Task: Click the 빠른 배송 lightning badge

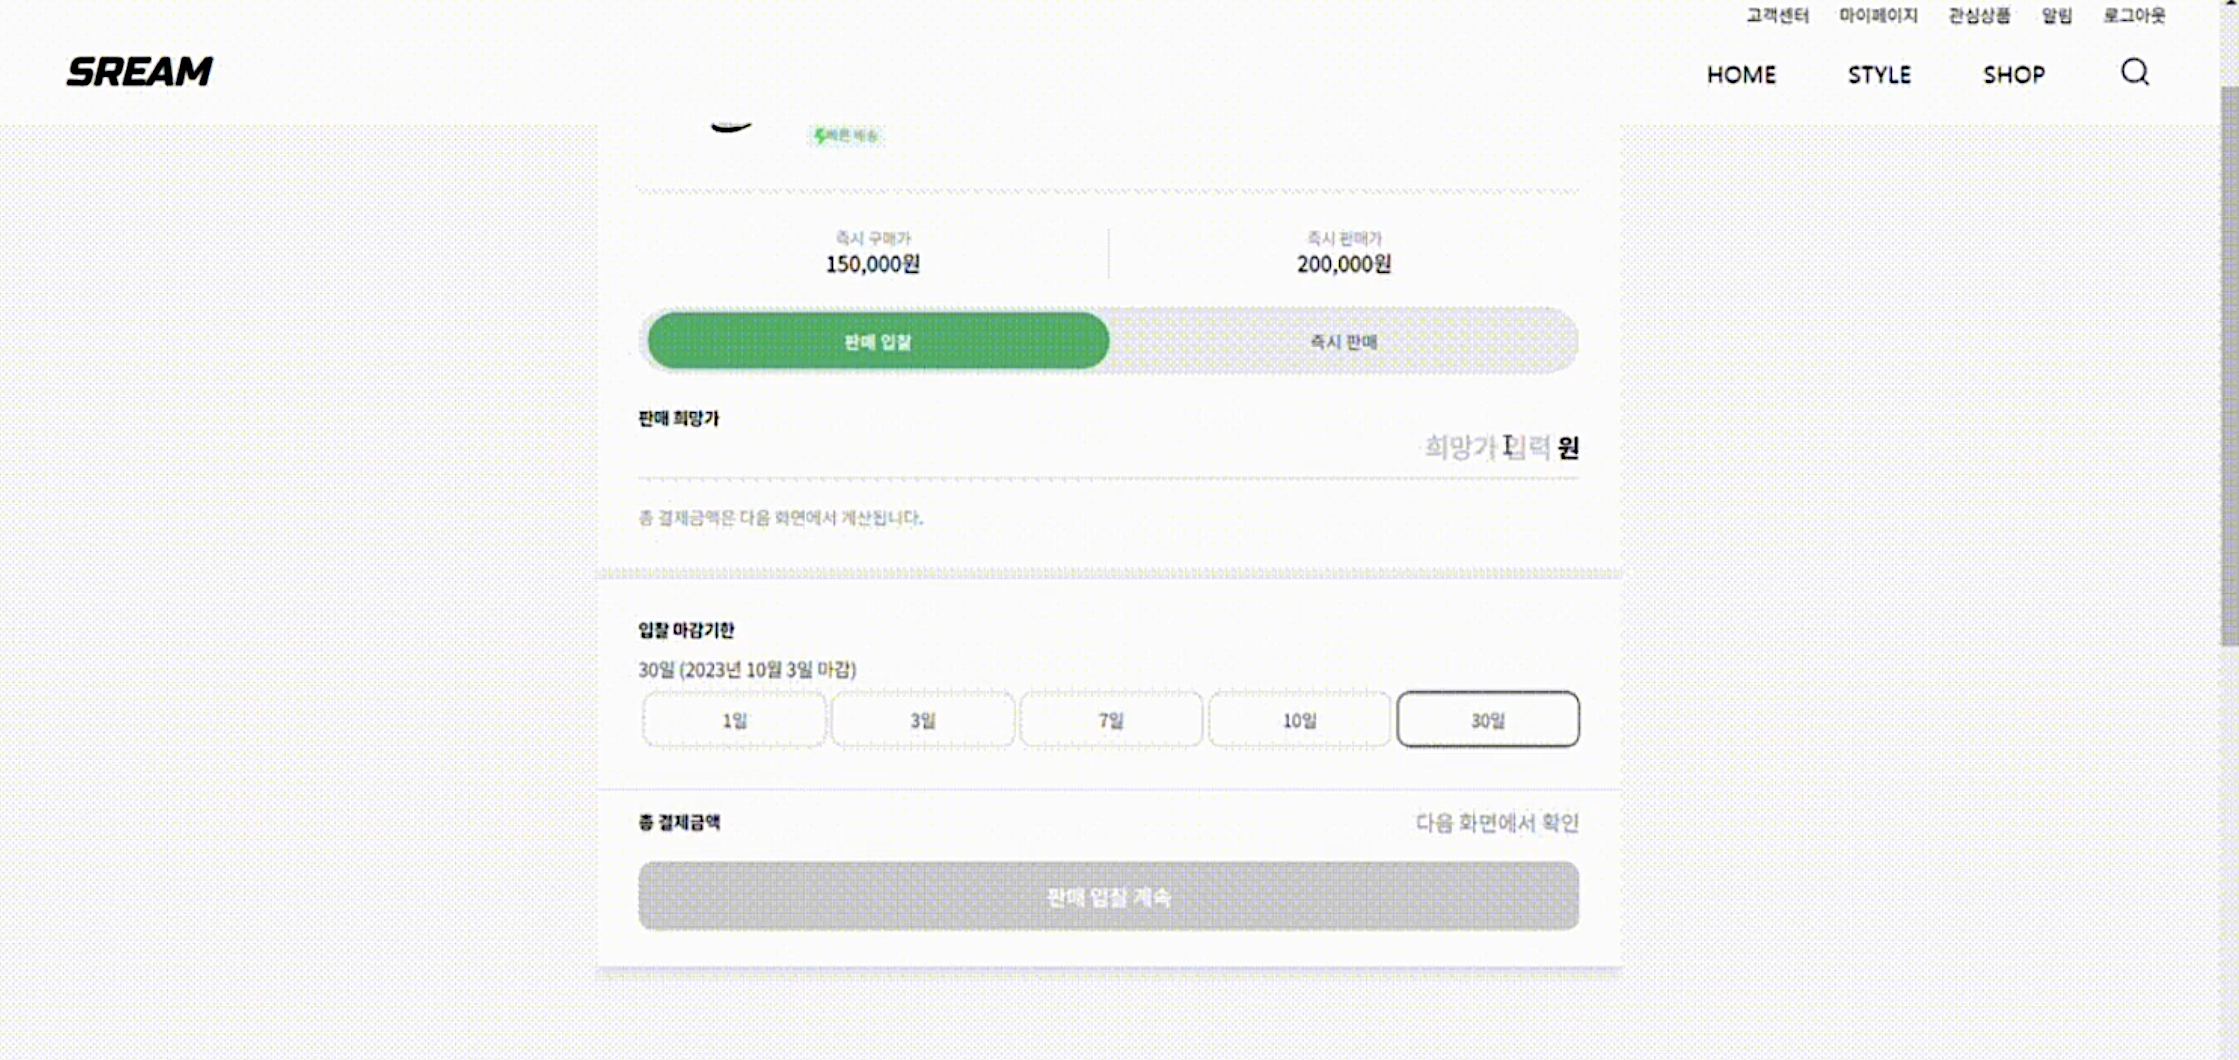Action: pos(846,135)
